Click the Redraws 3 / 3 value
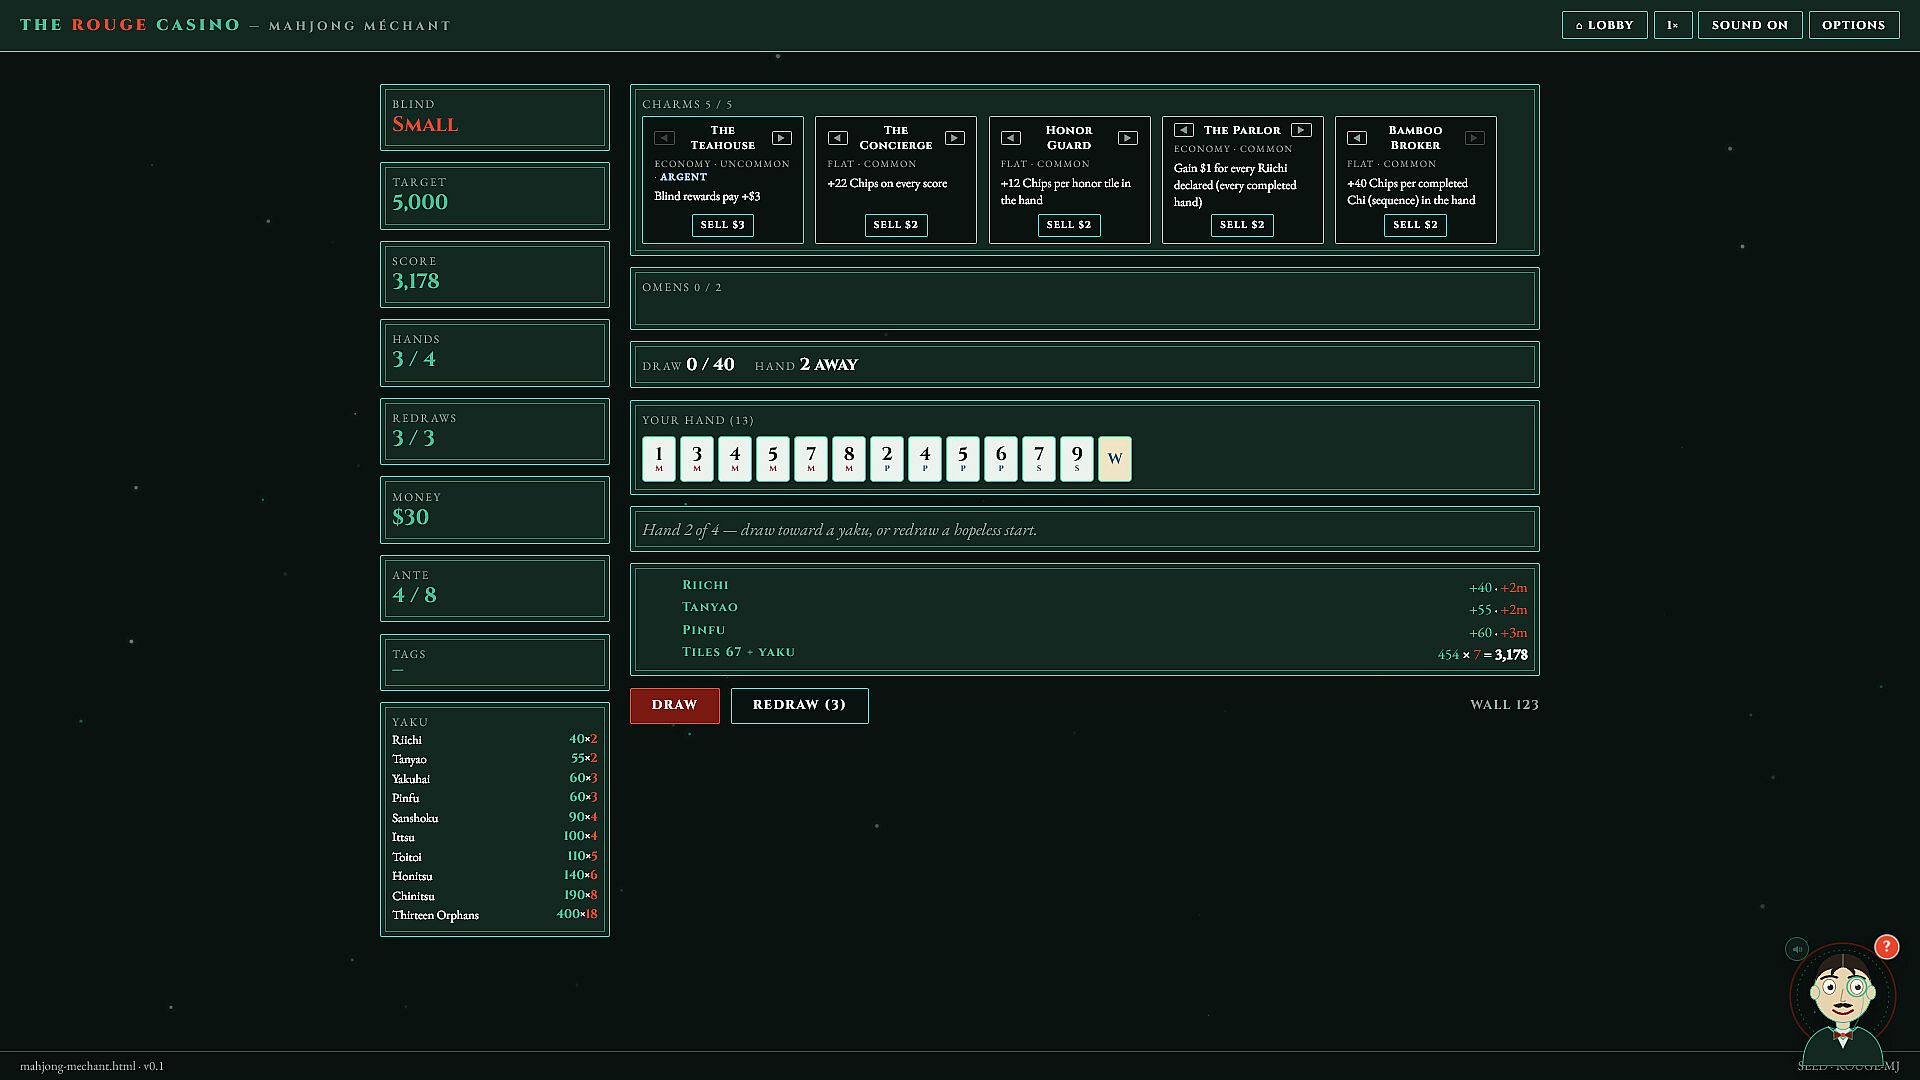This screenshot has width=1920, height=1080. coord(413,438)
